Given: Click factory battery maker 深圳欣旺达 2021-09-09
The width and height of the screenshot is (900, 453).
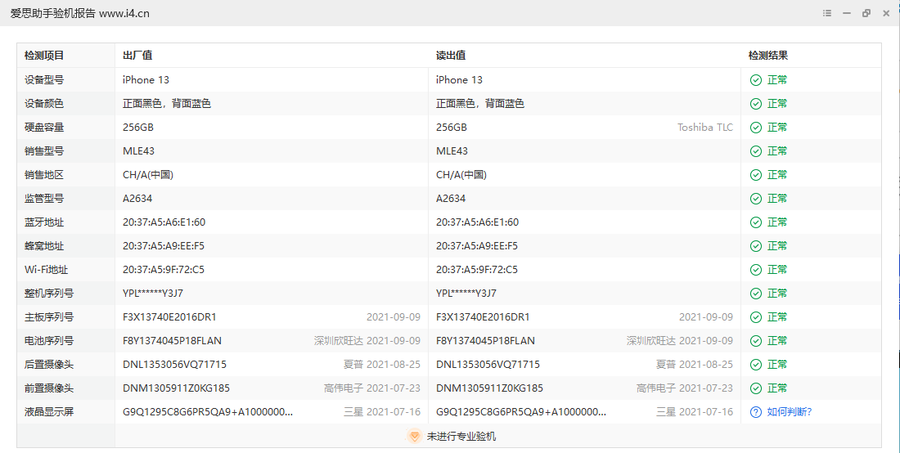Looking at the screenshot, I should pos(367,341).
